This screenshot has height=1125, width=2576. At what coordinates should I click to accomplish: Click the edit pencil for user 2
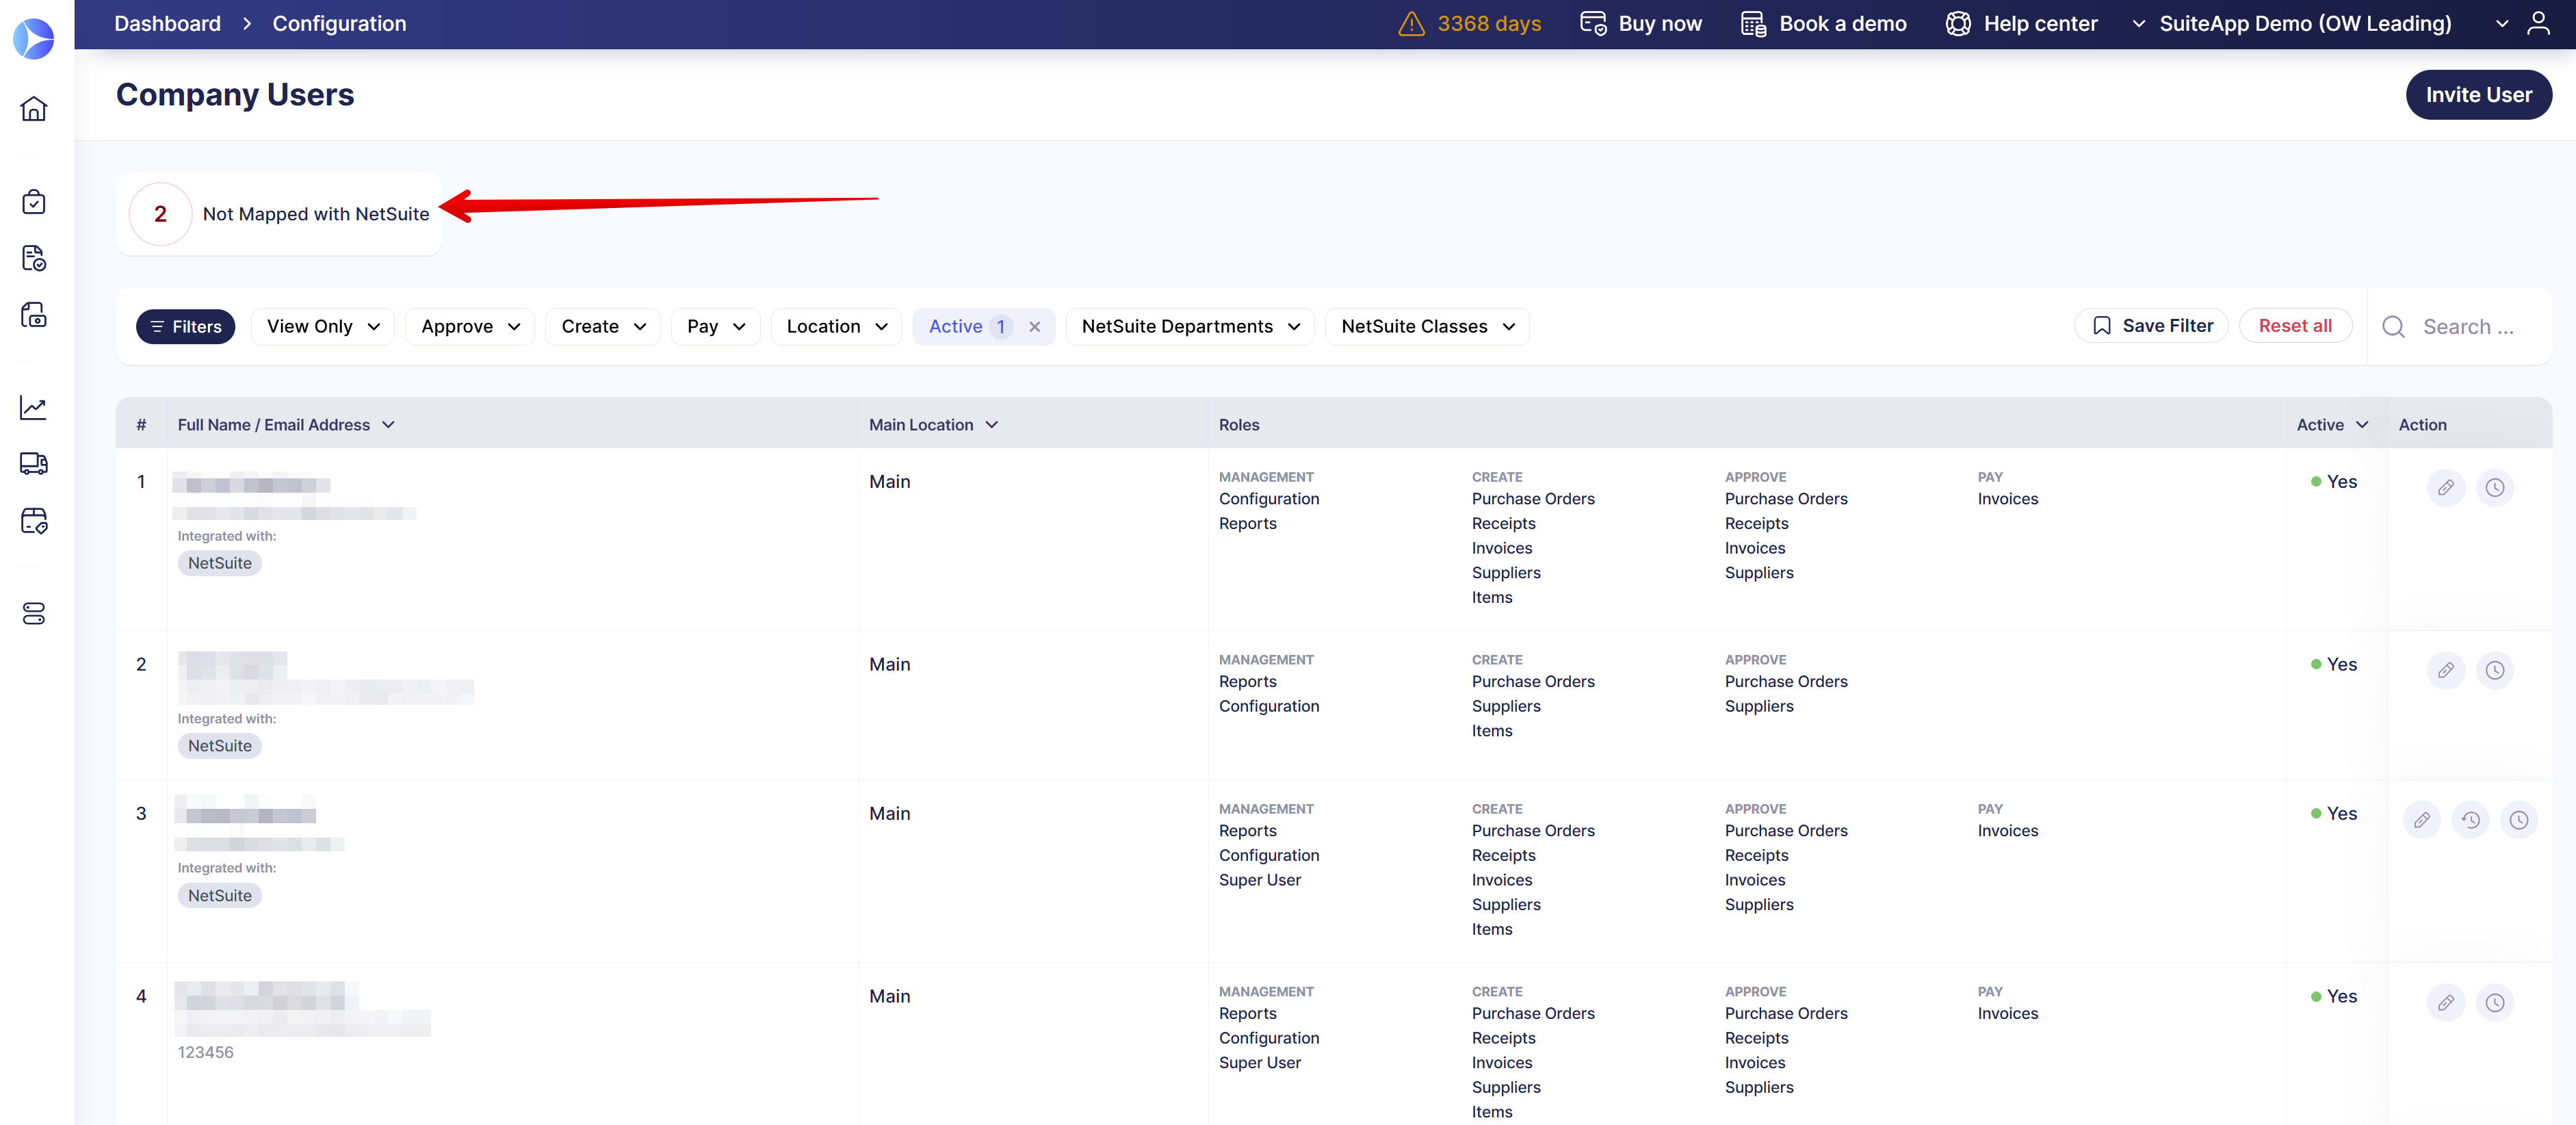[2445, 671]
